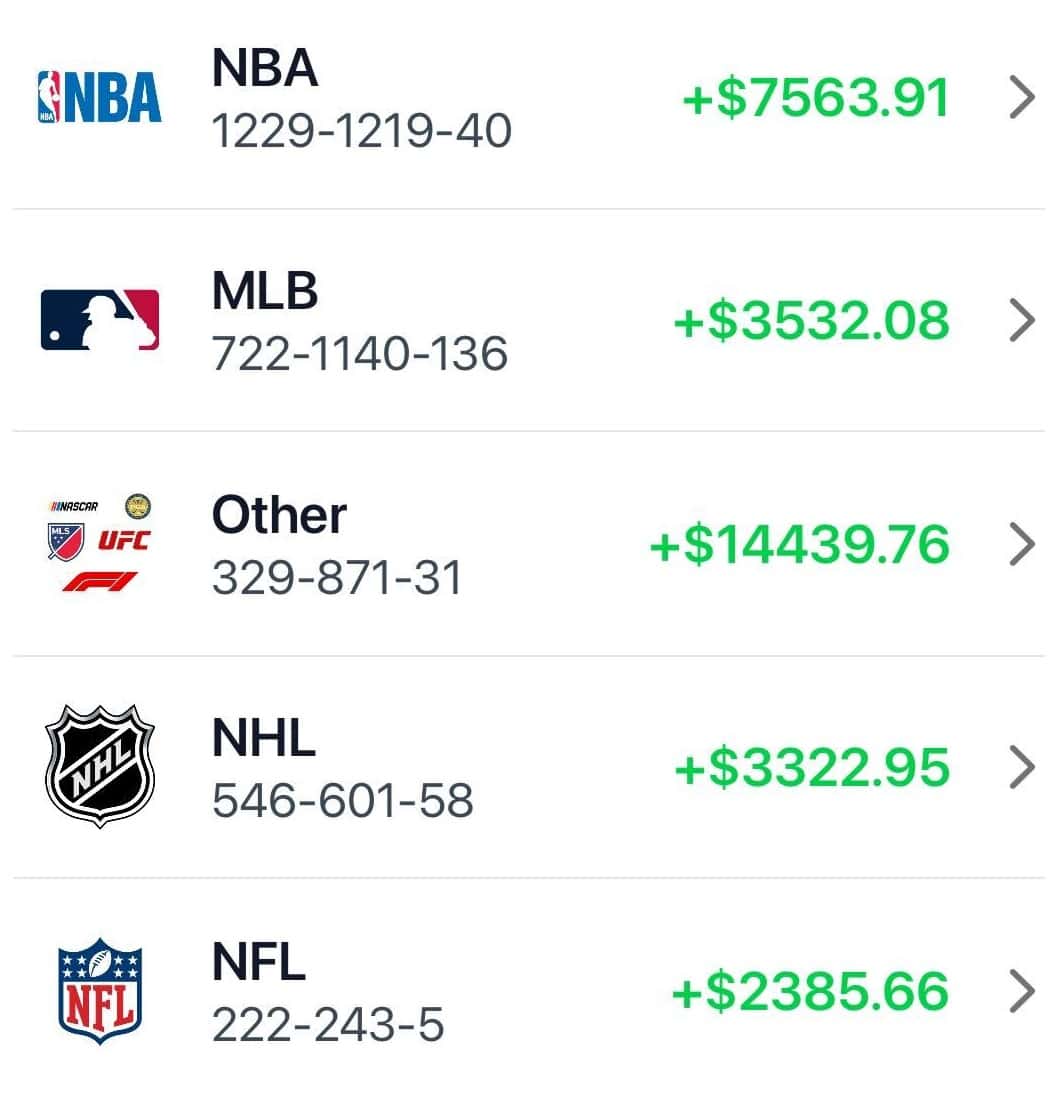Expand the NHL row chevron
This screenshot has height=1093, width=1059.
1021,767
